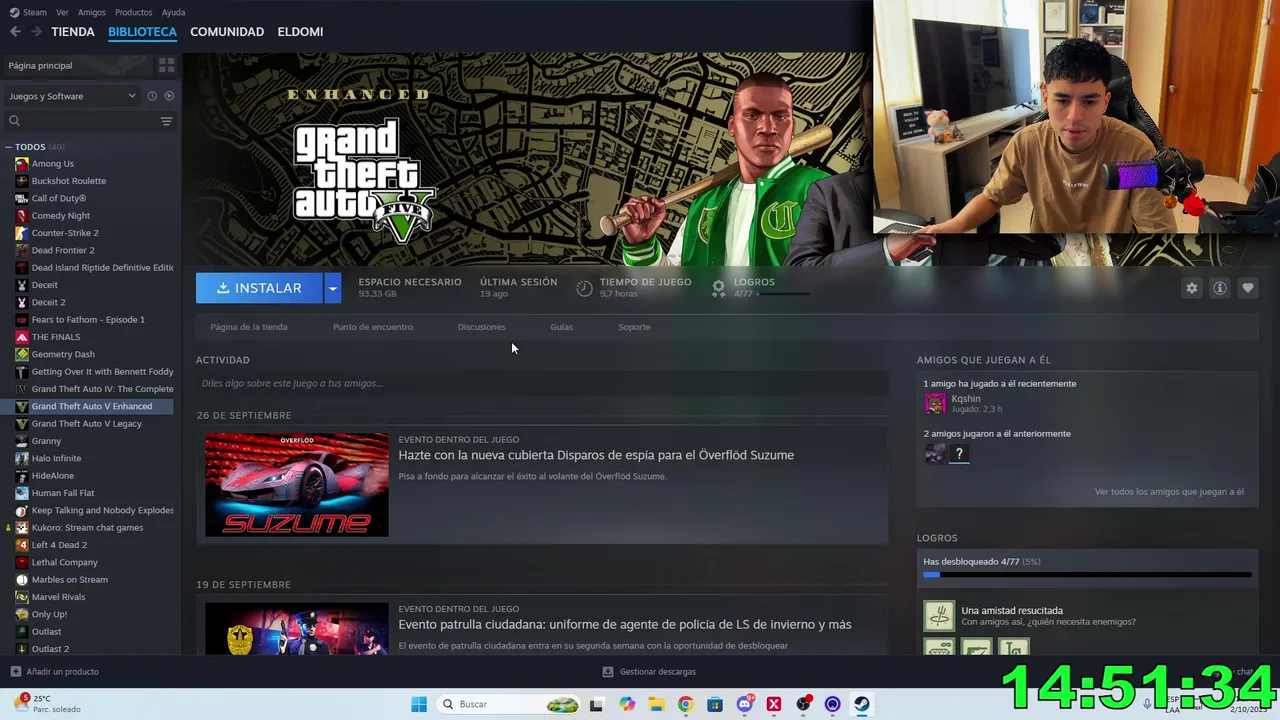Open Suzume spy shots livery event title
Screen dimensions: 1280x720
(x=596, y=455)
